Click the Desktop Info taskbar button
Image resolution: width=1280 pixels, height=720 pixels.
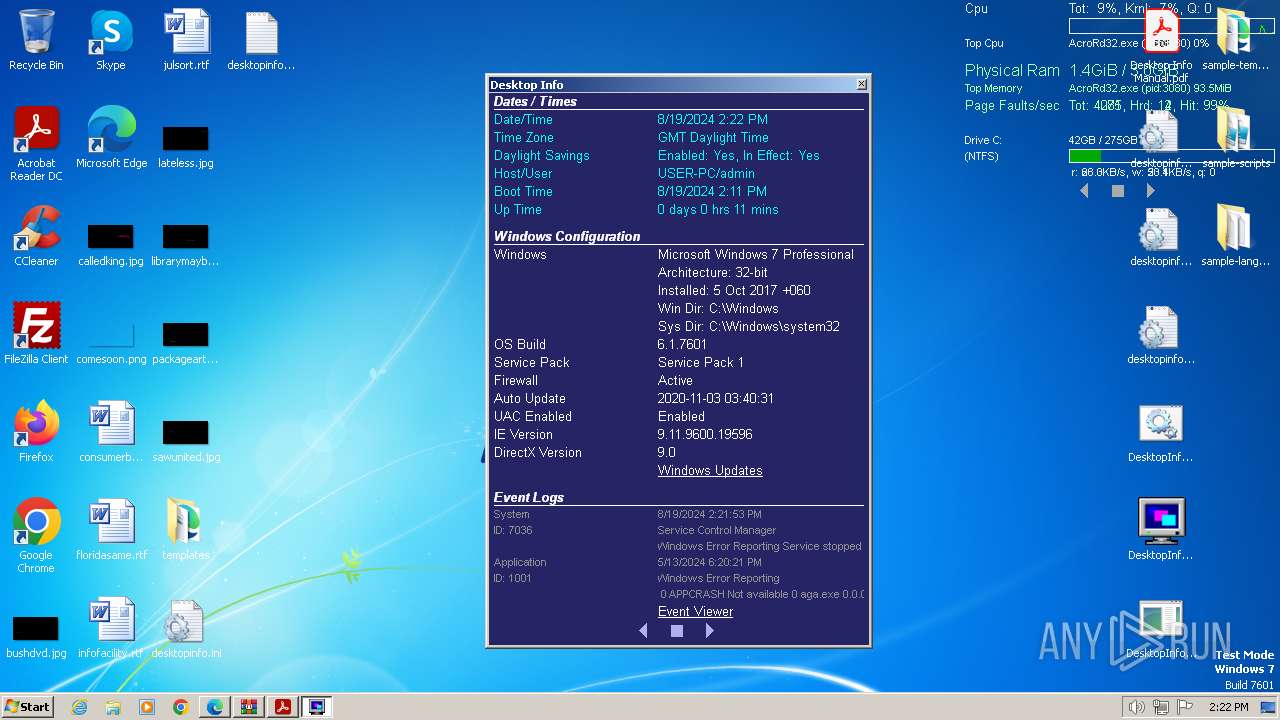317,707
